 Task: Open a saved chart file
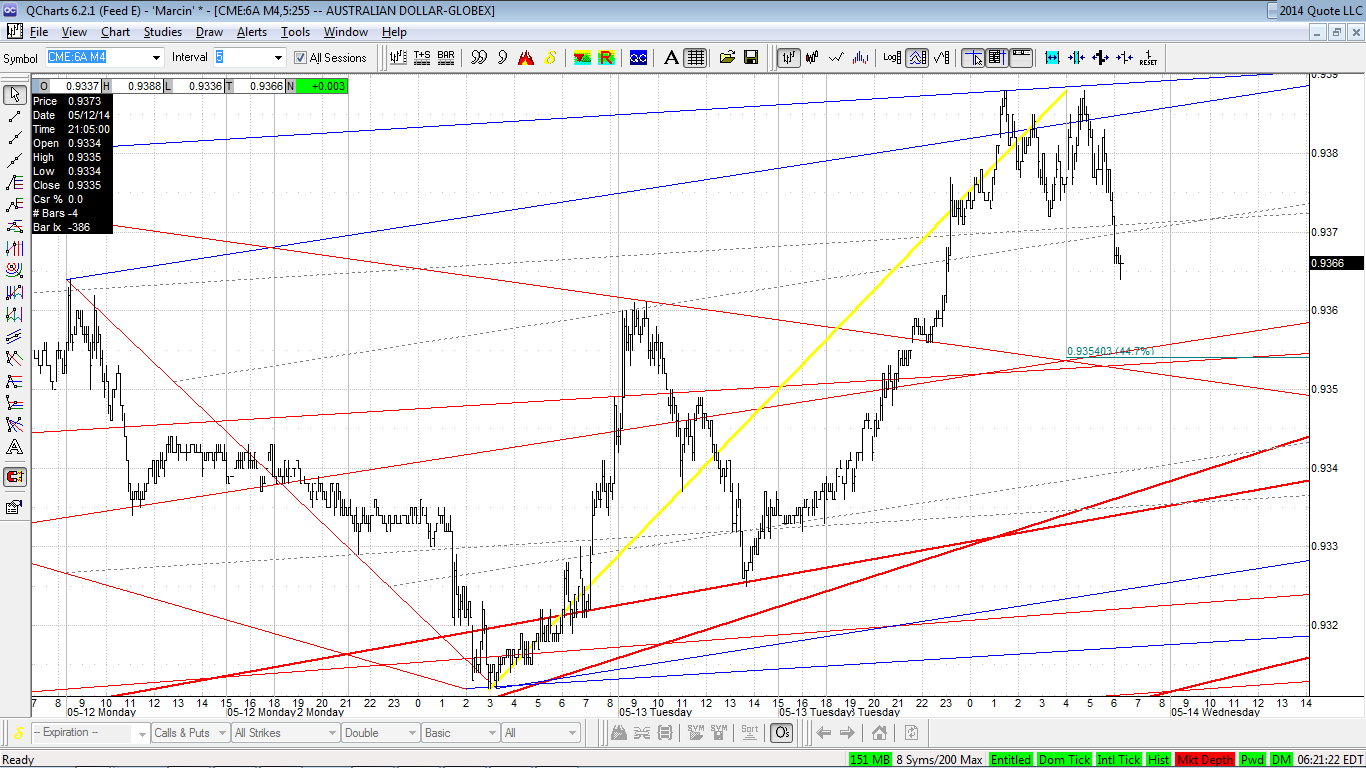(727, 58)
